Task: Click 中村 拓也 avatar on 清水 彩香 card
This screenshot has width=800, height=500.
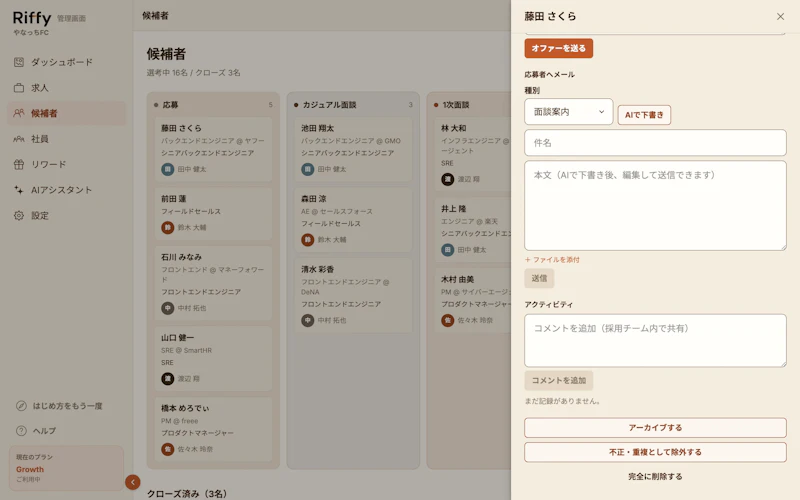Action: pyautogui.click(x=307, y=320)
